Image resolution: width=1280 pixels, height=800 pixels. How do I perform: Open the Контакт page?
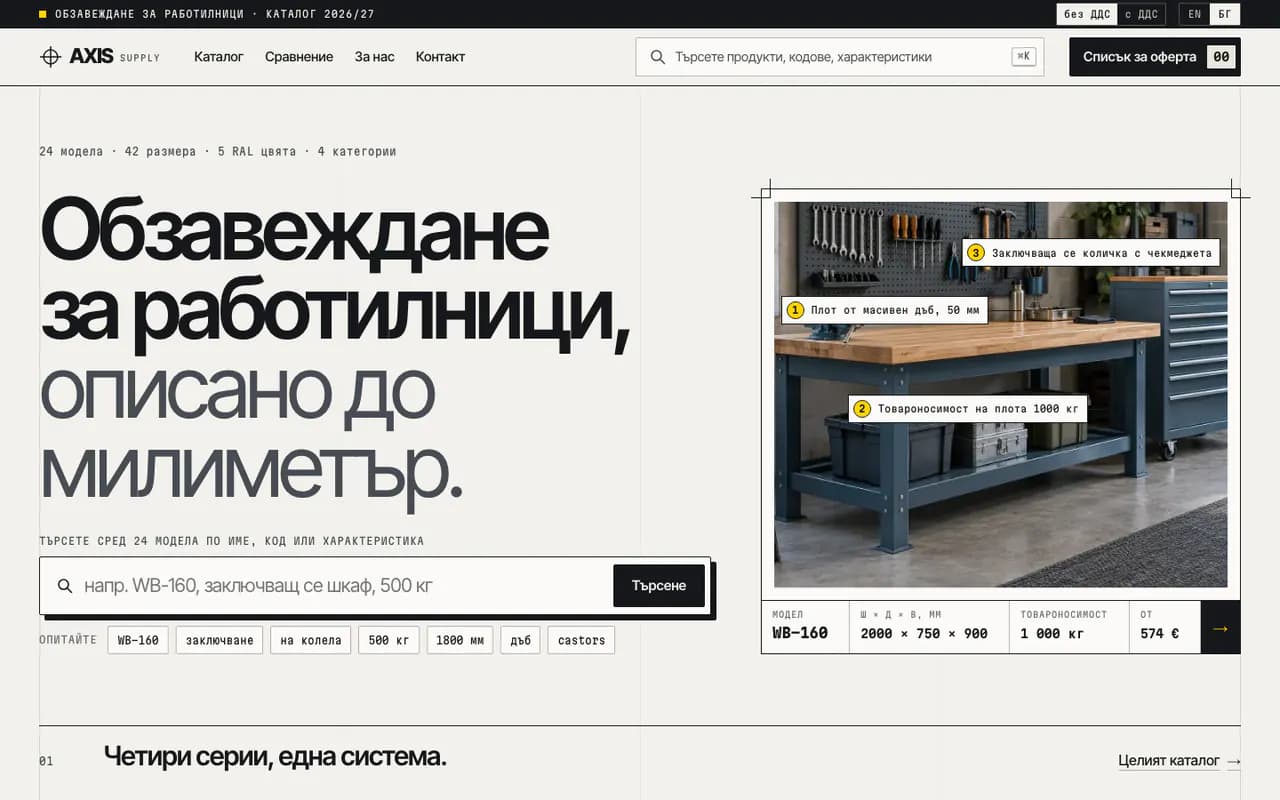[440, 57]
